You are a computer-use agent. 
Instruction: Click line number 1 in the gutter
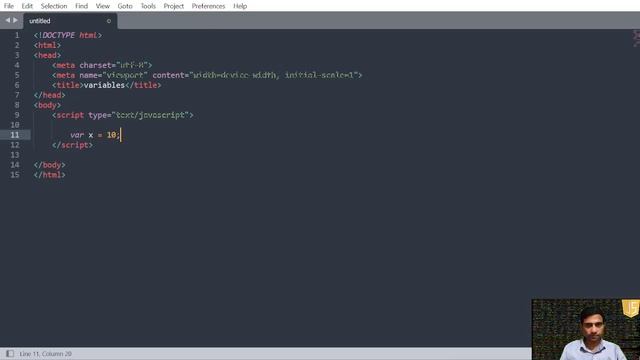coord(17,36)
